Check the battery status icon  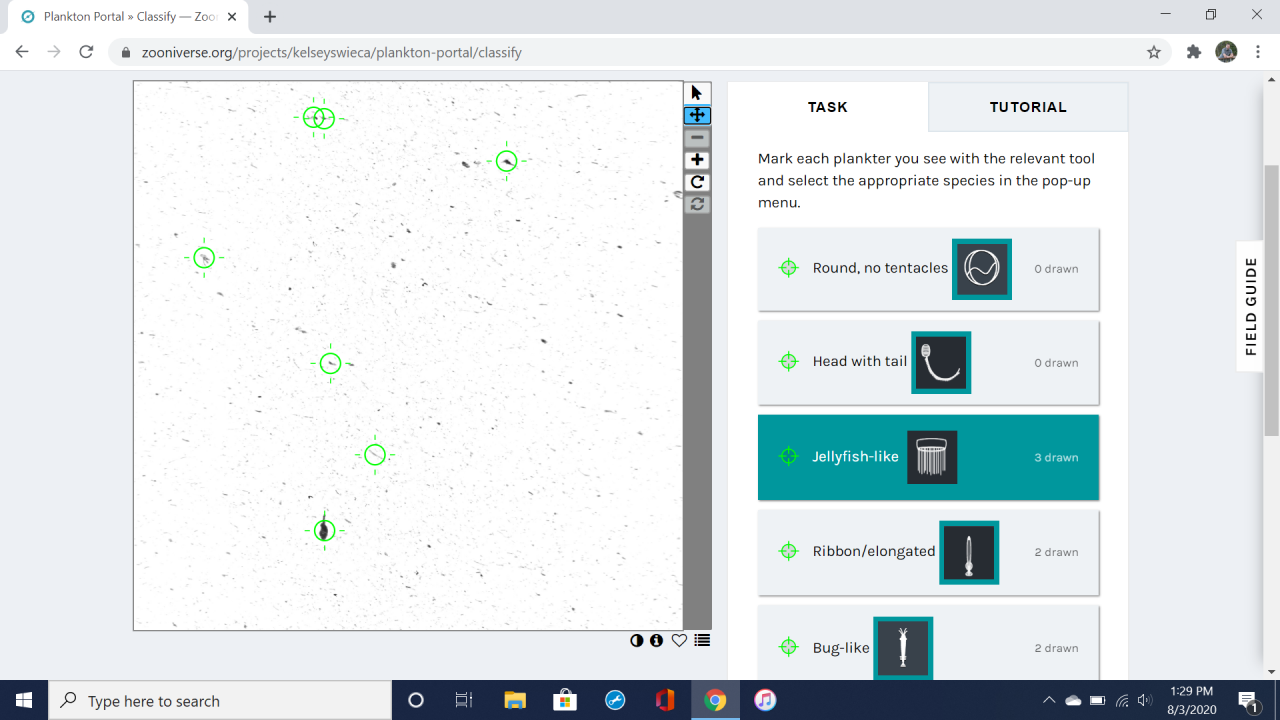[x=1098, y=700]
